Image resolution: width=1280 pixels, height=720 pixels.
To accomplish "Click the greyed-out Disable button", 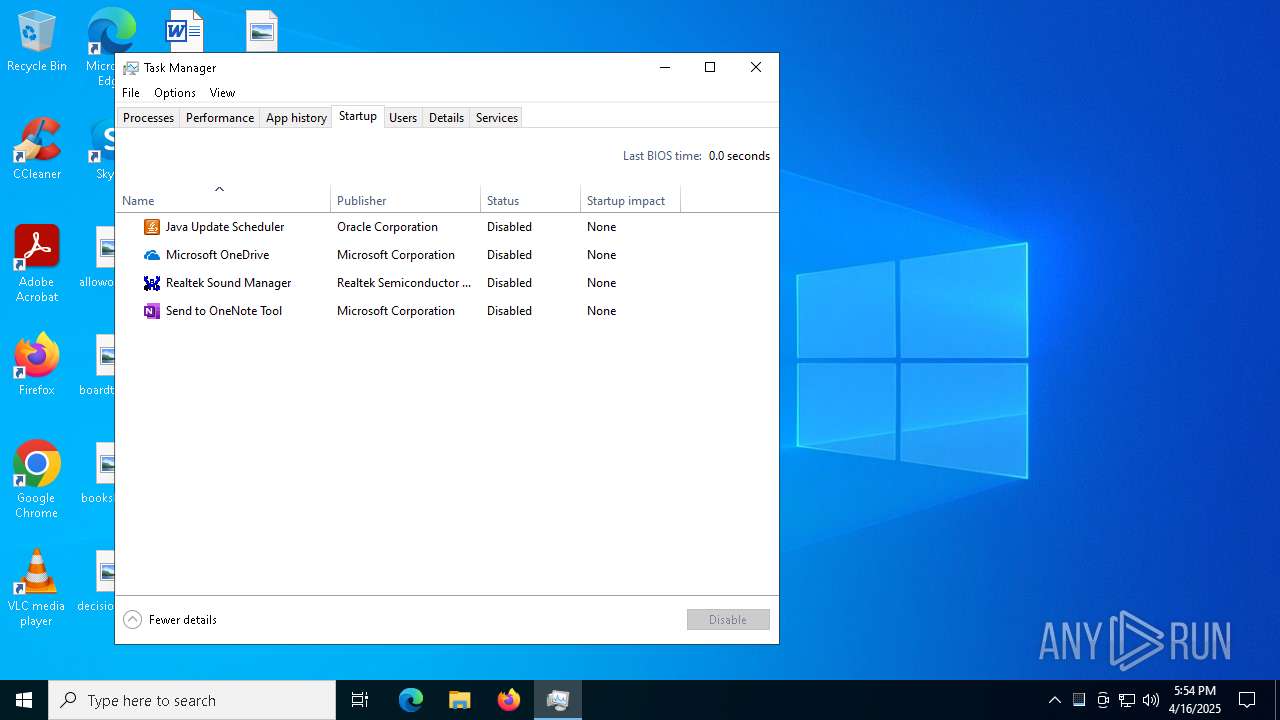I will pyautogui.click(x=728, y=620).
